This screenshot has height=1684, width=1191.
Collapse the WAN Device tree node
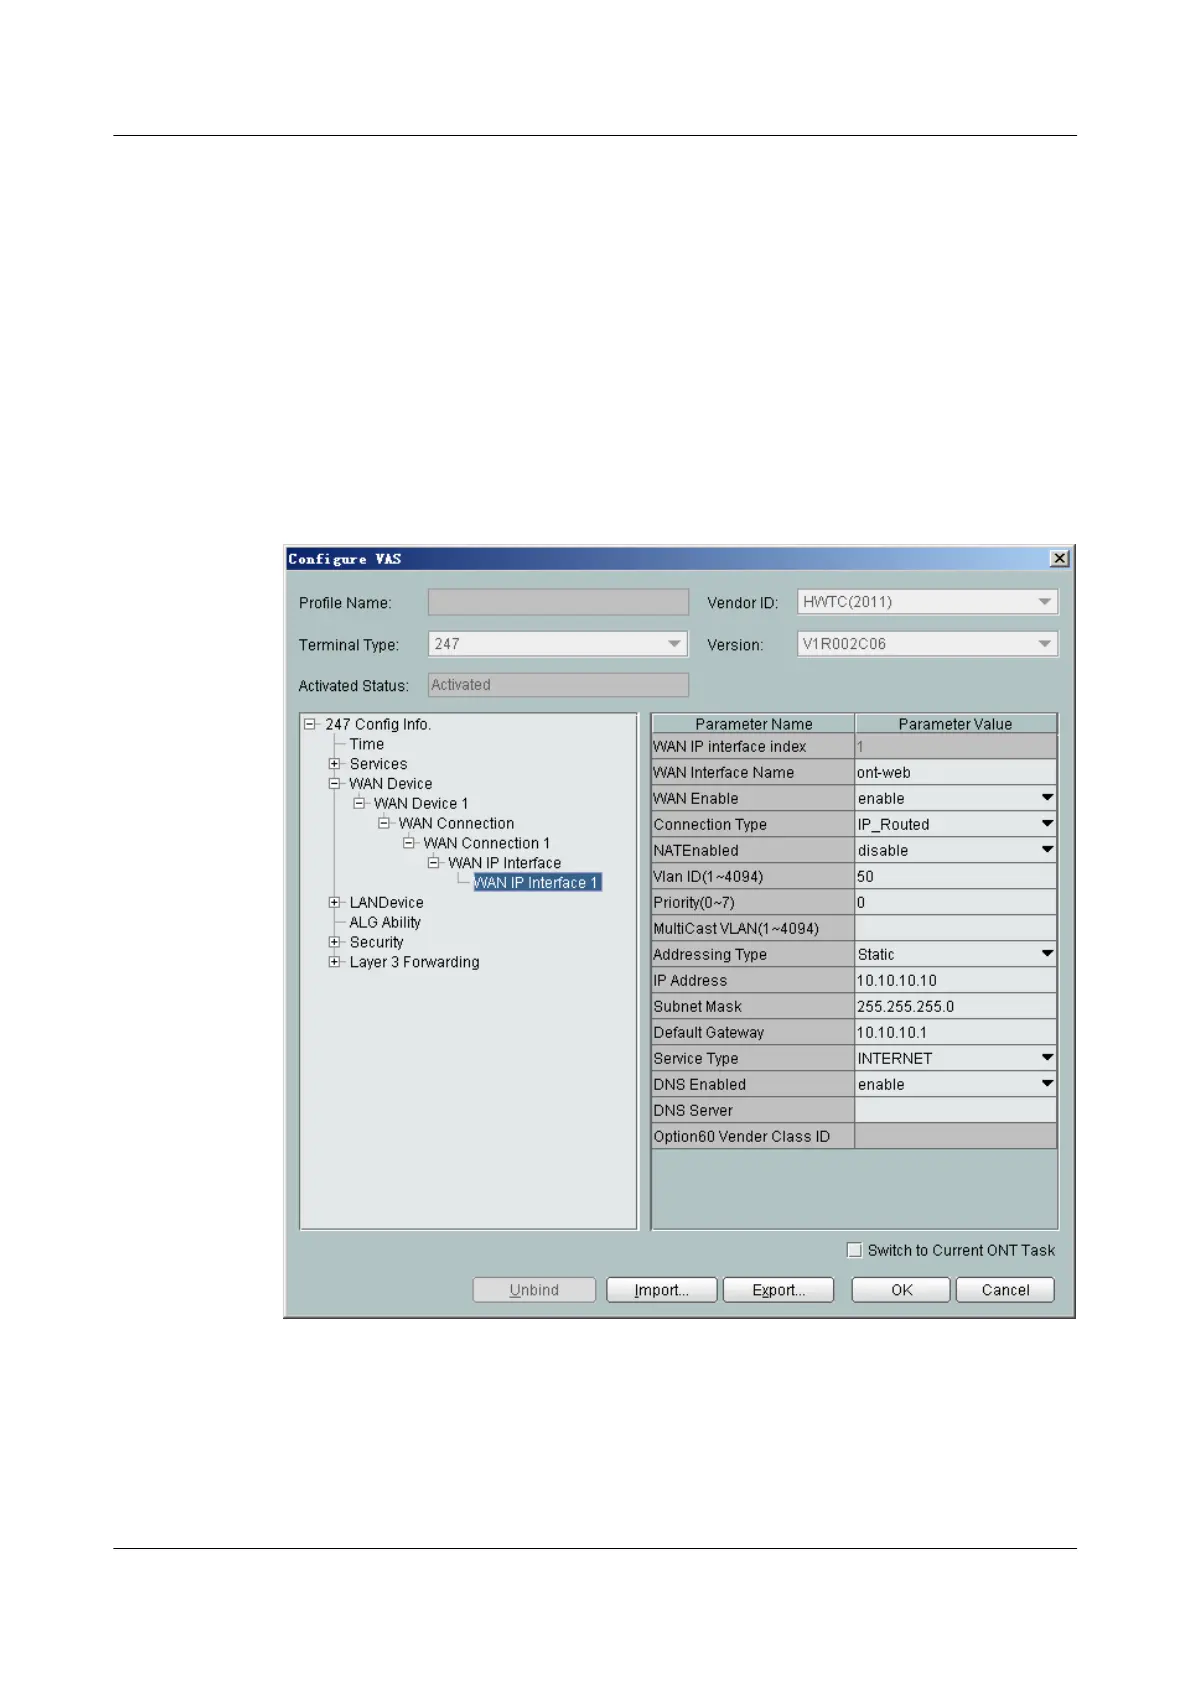pyautogui.click(x=335, y=784)
